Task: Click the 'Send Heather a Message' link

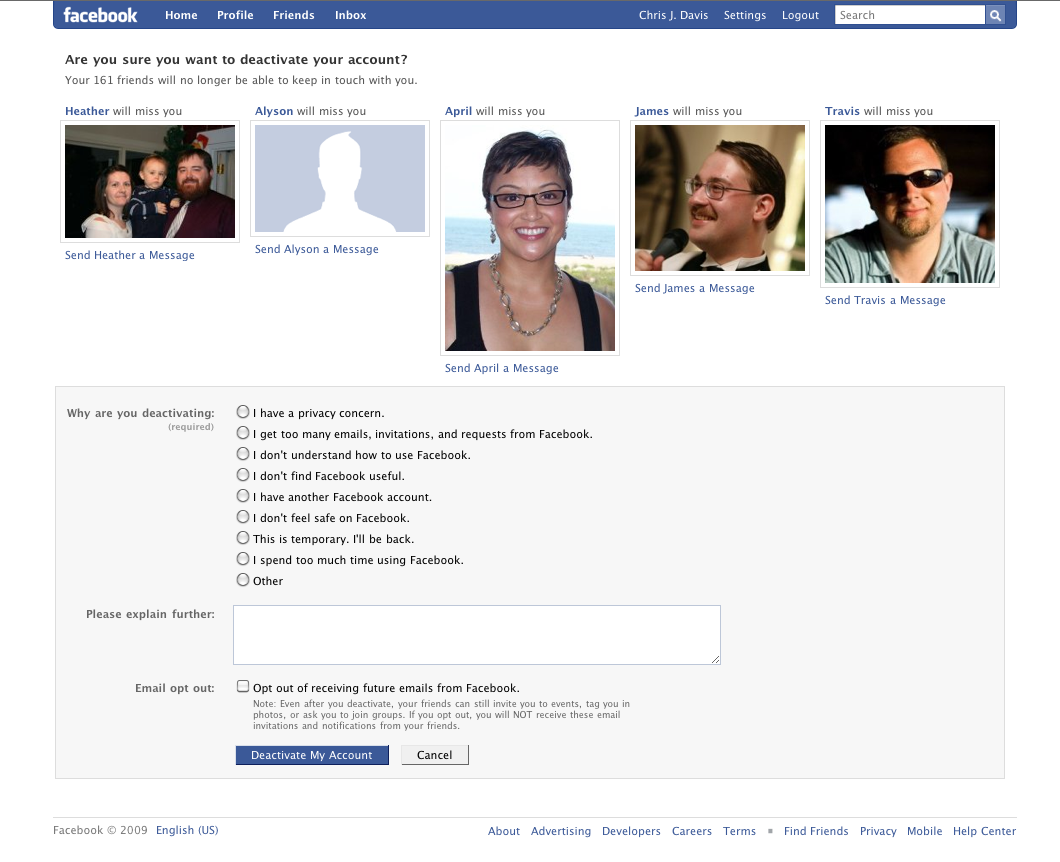Action: 130,255
